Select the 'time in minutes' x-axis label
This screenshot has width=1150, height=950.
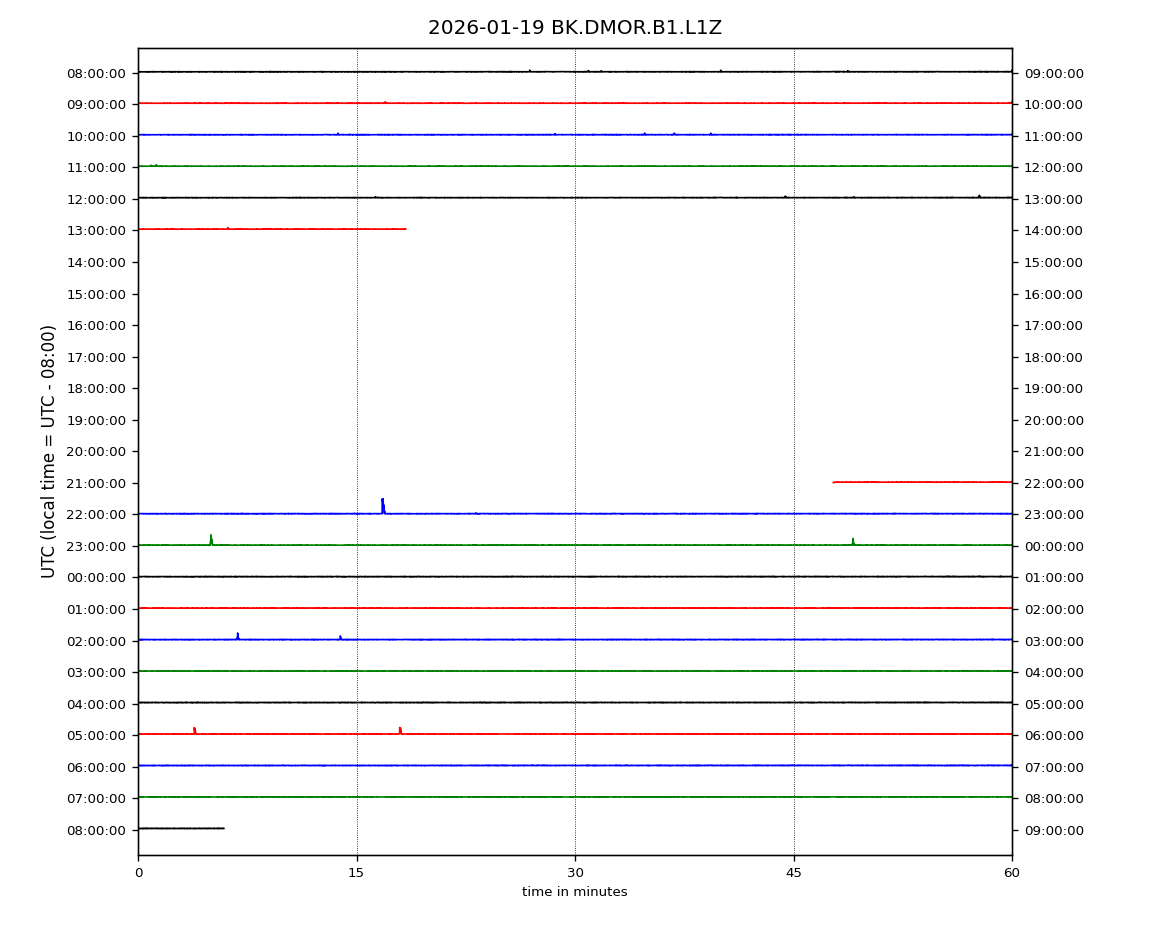coord(574,892)
